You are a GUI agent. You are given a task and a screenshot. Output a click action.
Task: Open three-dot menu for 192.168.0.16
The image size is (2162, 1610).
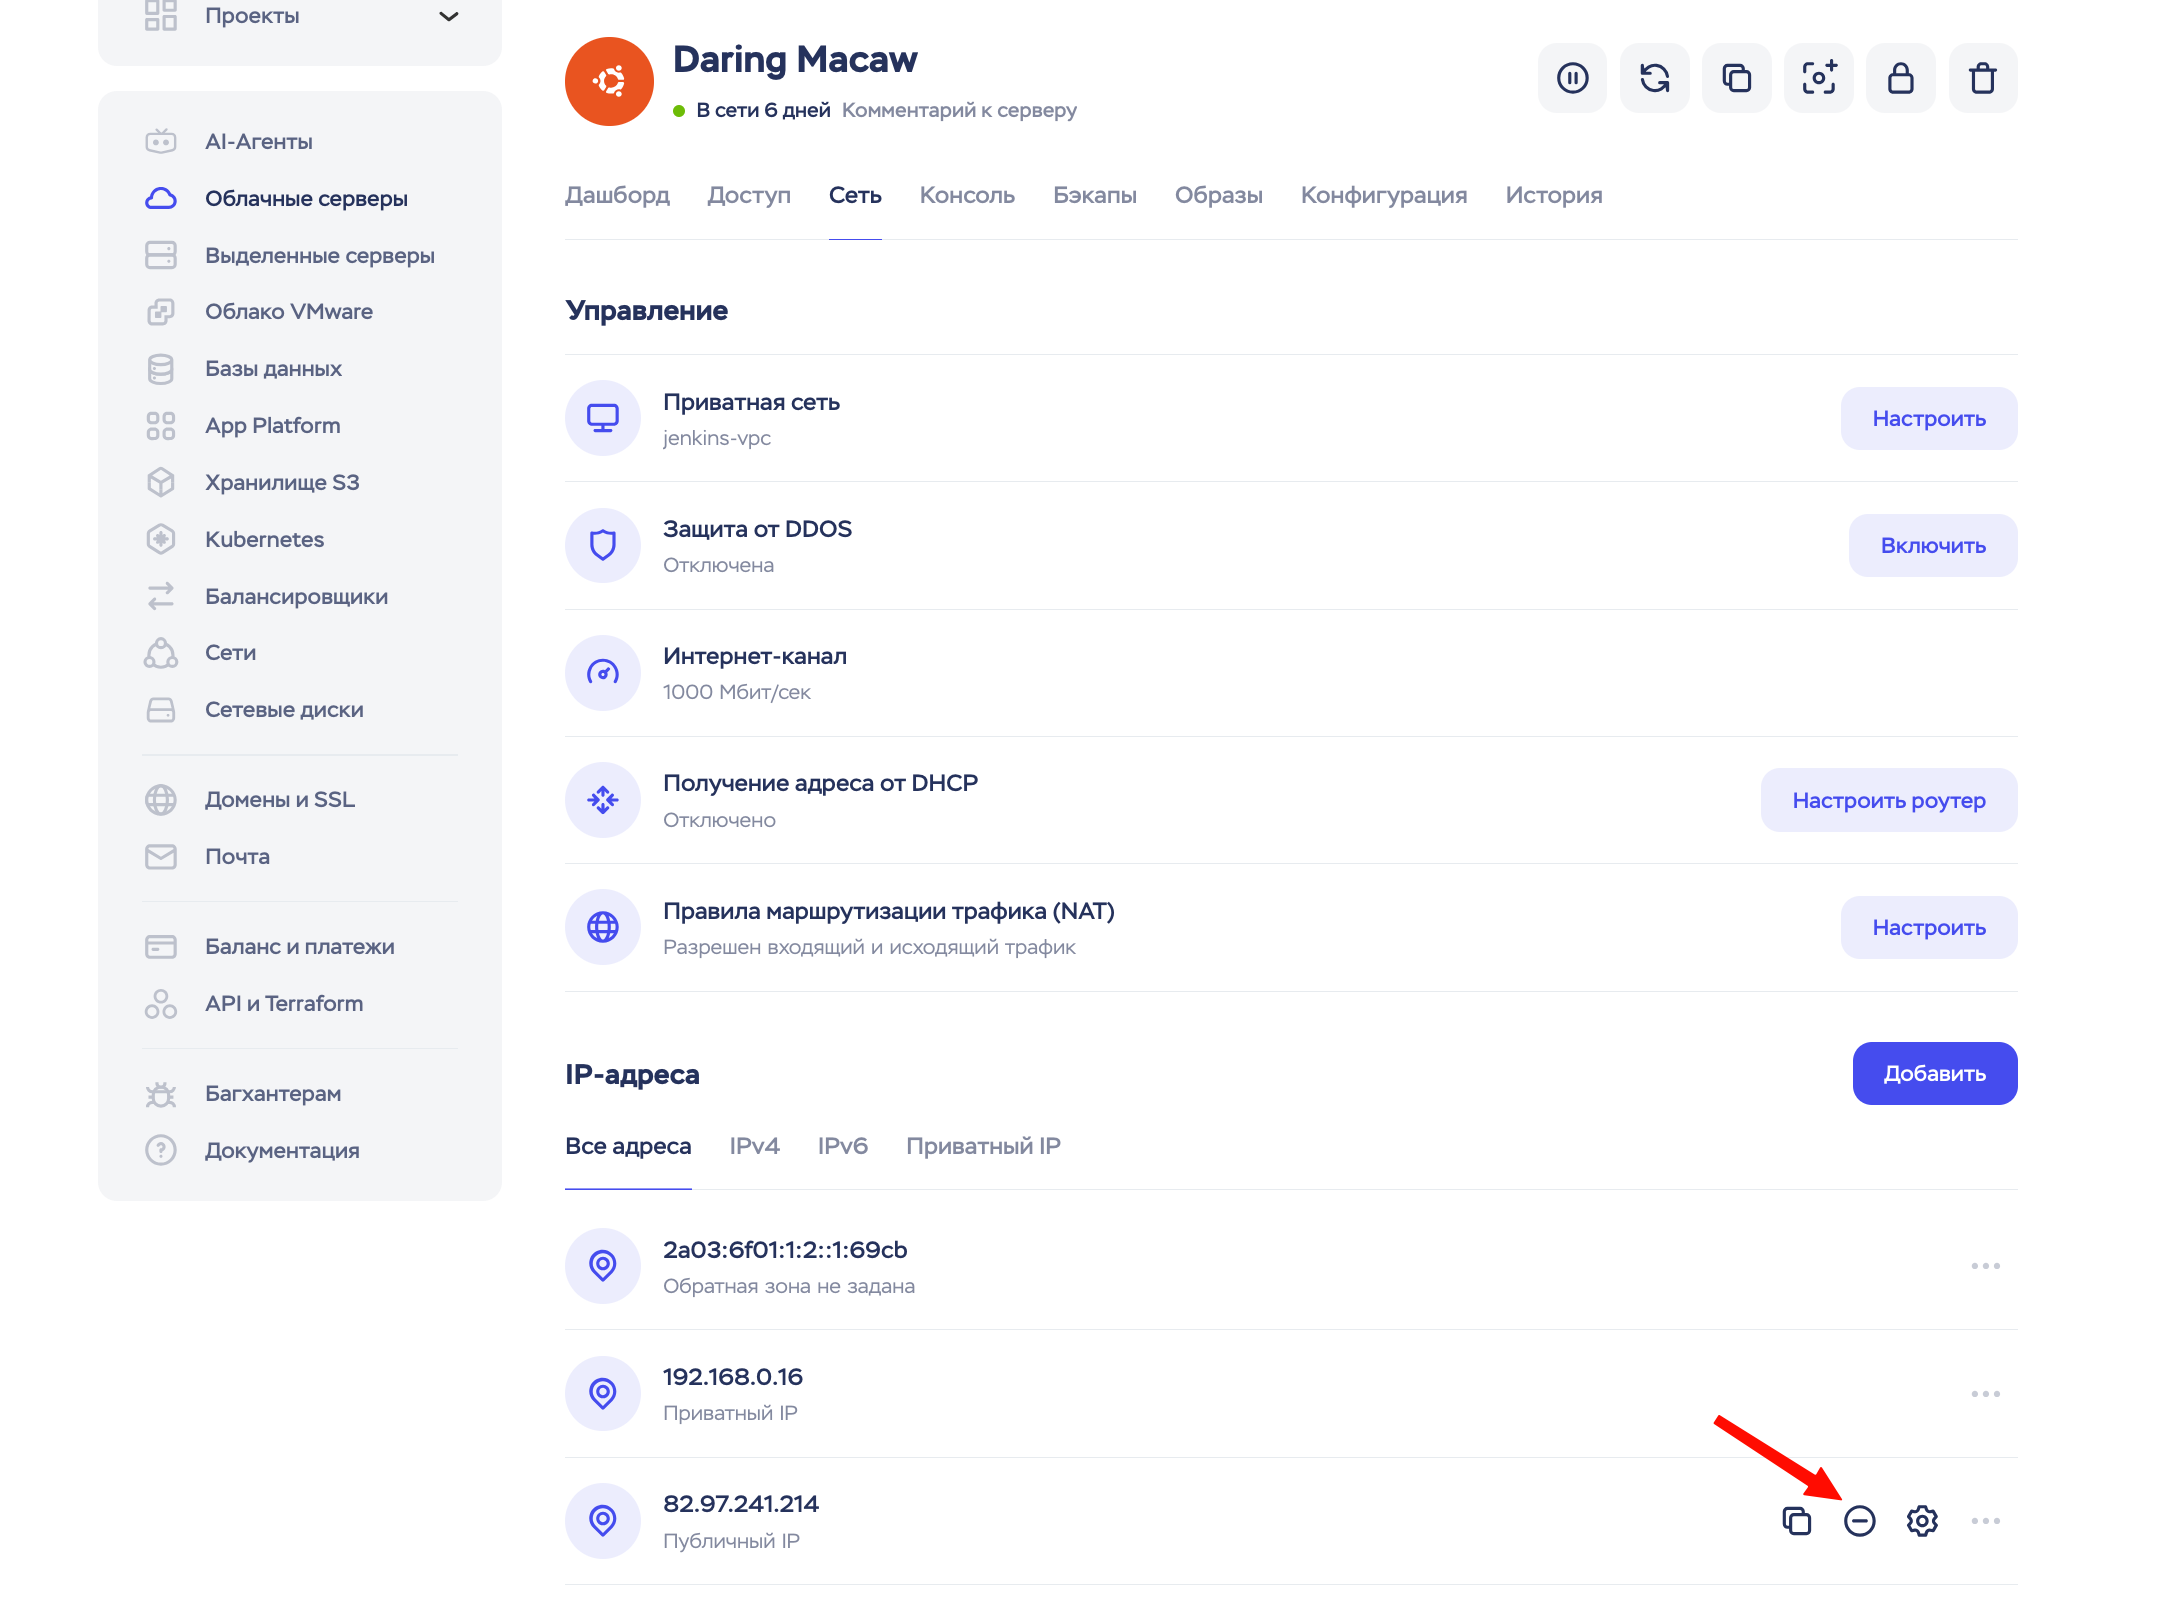tap(1985, 1394)
